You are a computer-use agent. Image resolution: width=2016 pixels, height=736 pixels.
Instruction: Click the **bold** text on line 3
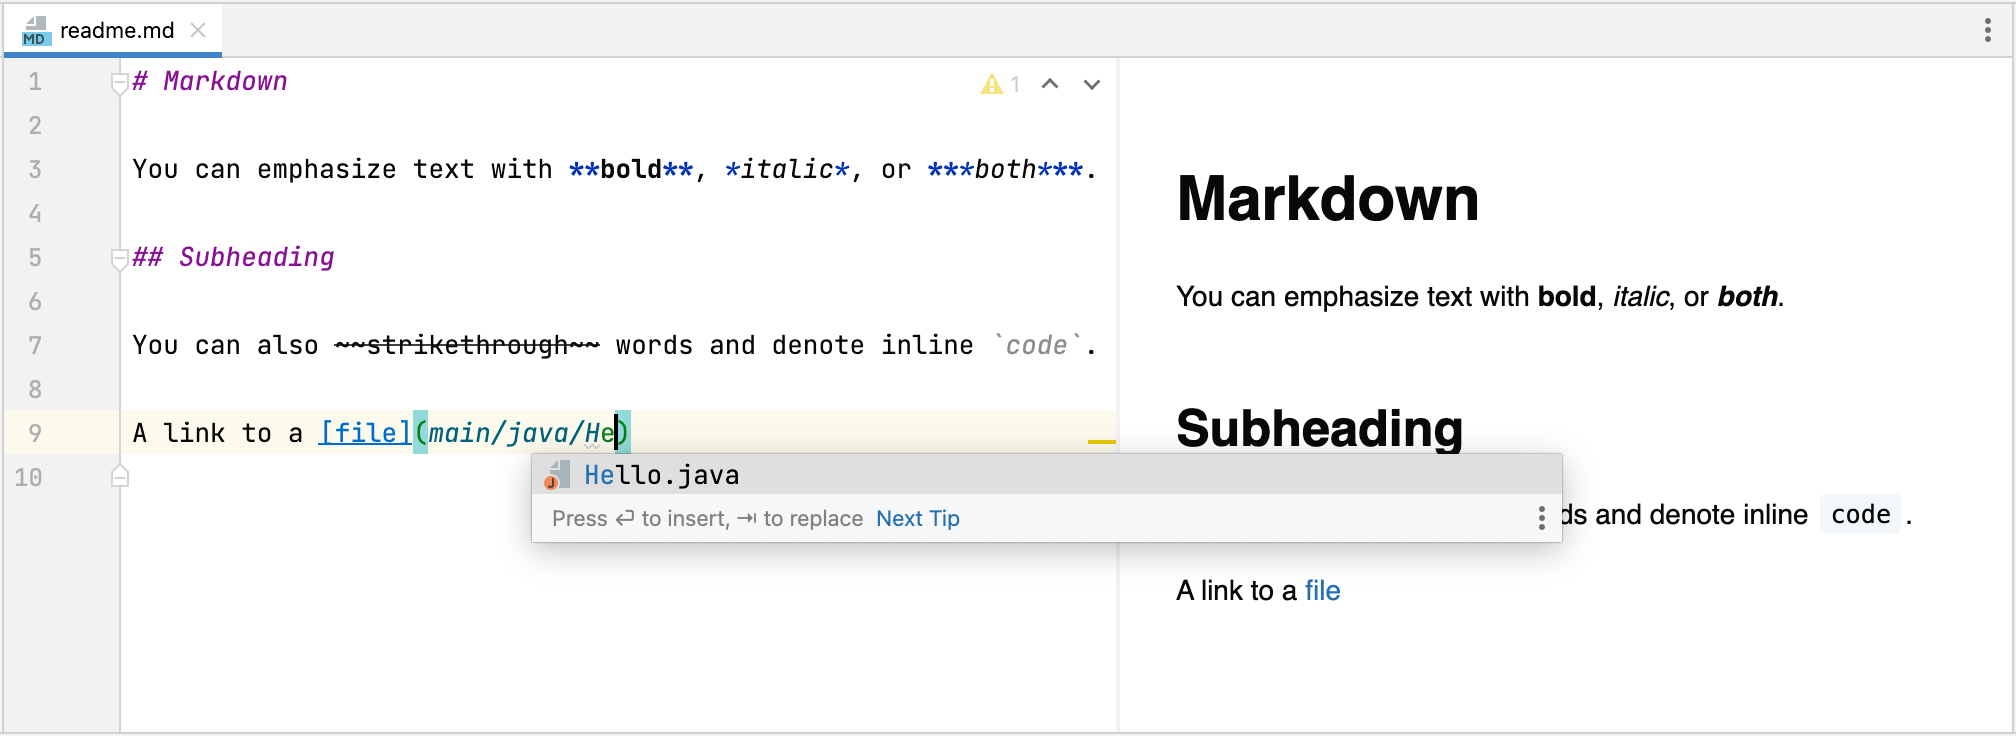[631, 169]
